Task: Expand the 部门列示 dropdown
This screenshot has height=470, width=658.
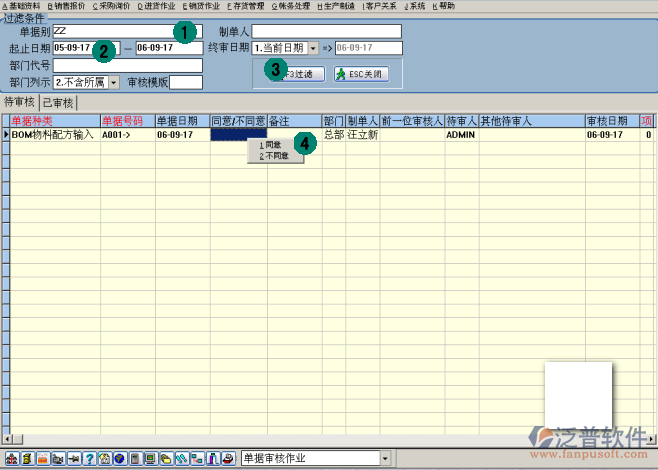Action: (x=113, y=82)
